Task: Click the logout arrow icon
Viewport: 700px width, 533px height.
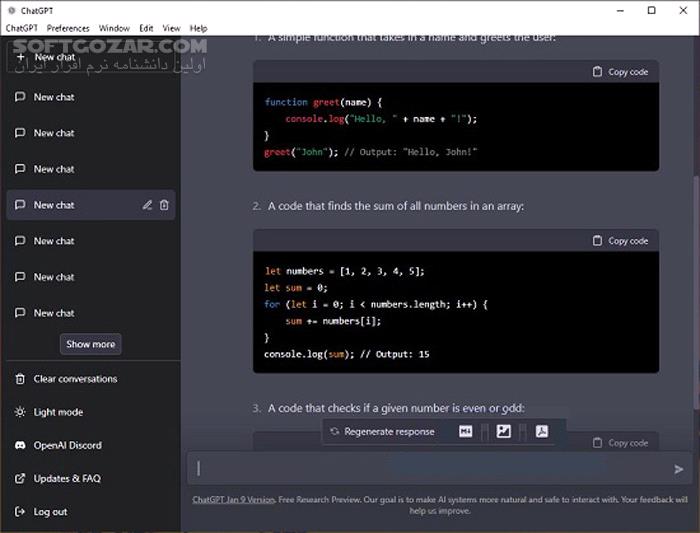Action: click(x=20, y=512)
